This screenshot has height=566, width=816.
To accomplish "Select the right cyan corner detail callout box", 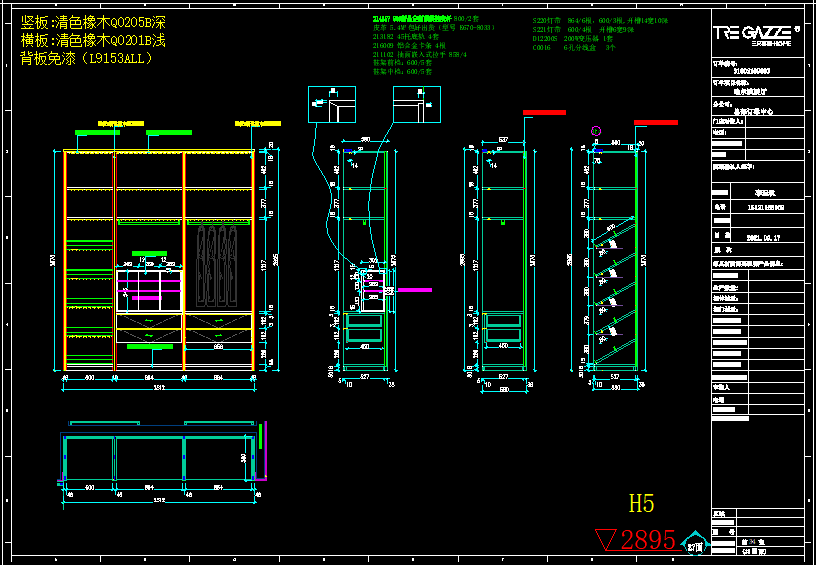I will pos(416,103).
